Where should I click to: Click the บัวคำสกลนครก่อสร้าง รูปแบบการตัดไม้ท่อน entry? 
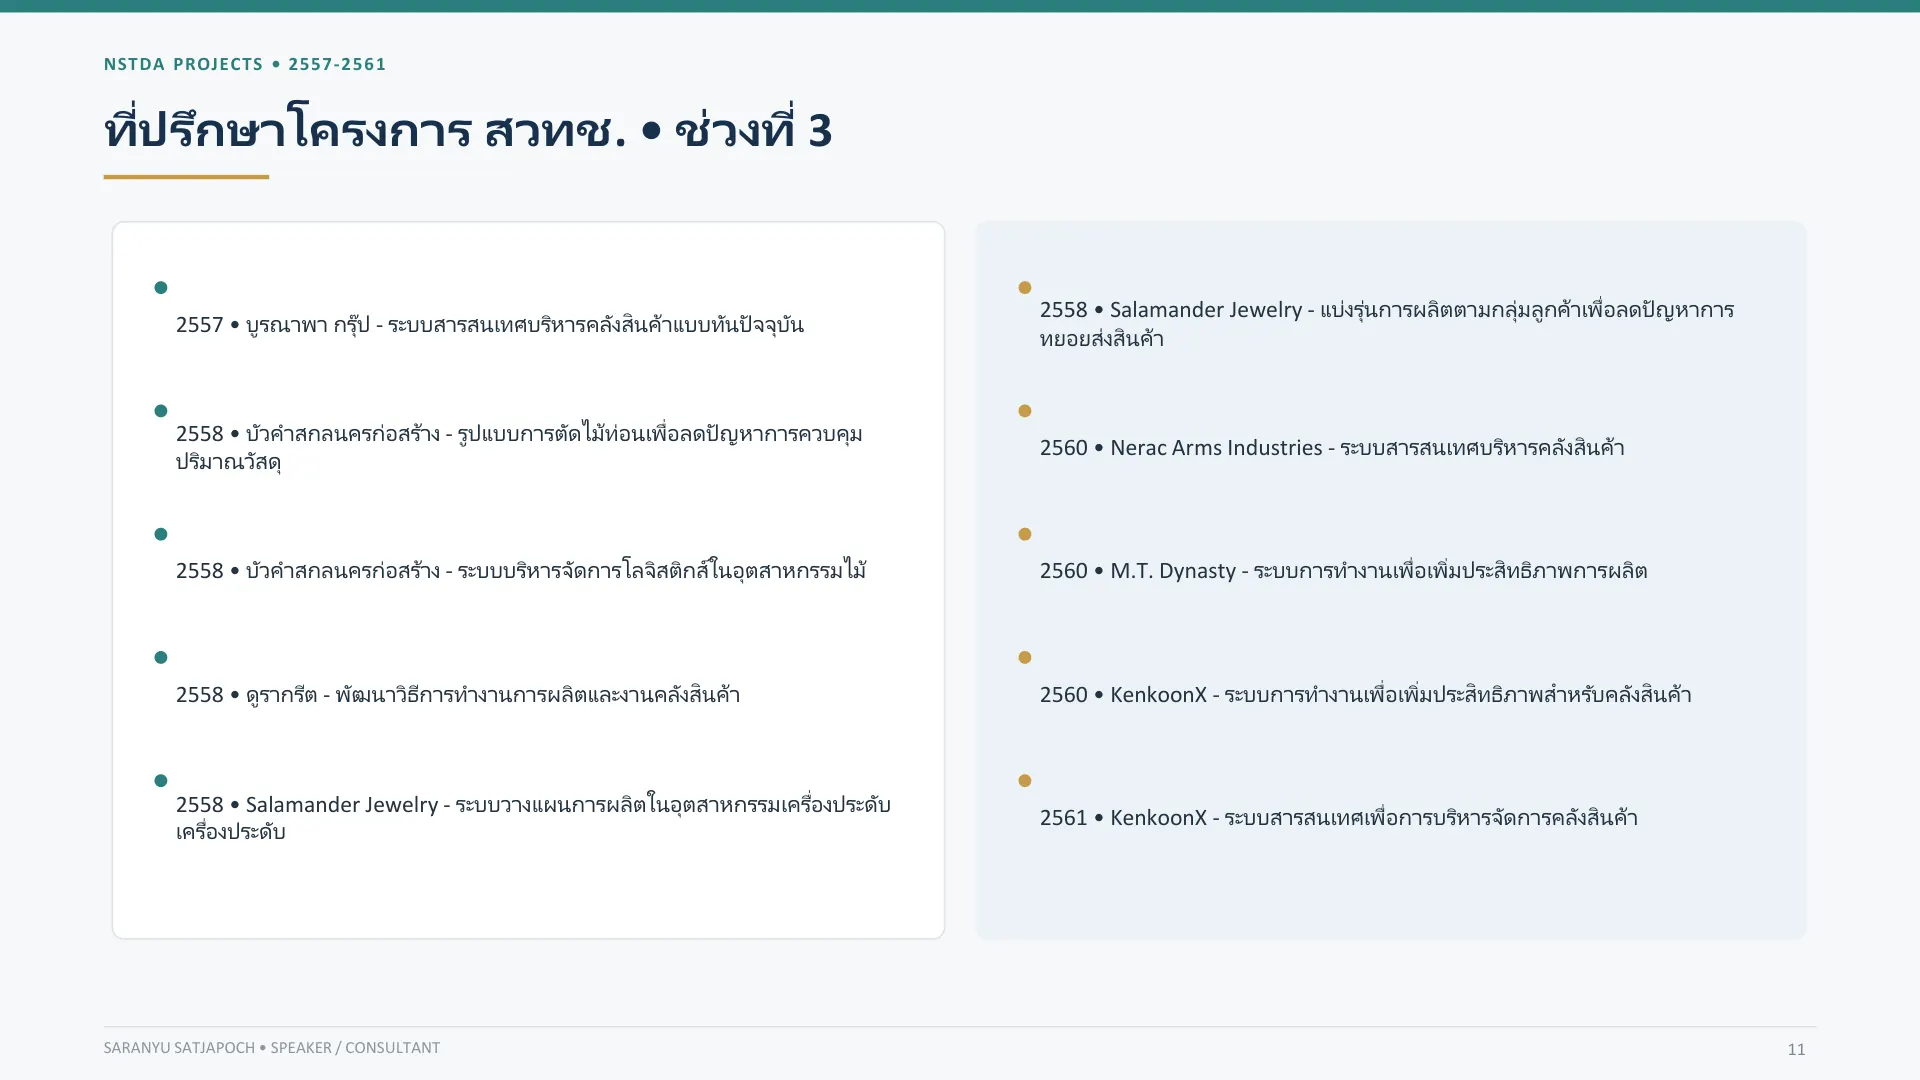coord(519,447)
